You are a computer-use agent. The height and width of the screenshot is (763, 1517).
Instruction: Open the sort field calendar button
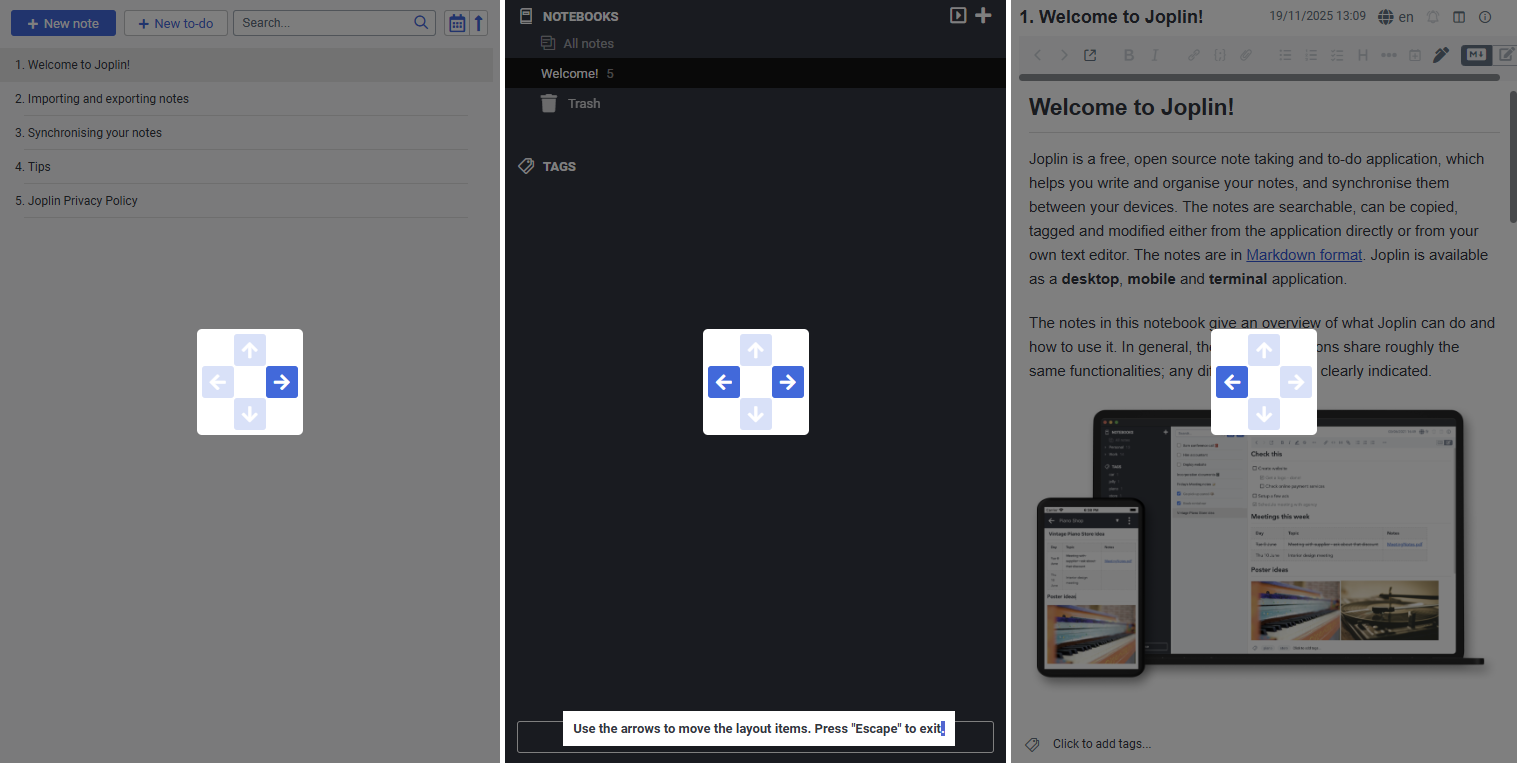pyautogui.click(x=457, y=23)
